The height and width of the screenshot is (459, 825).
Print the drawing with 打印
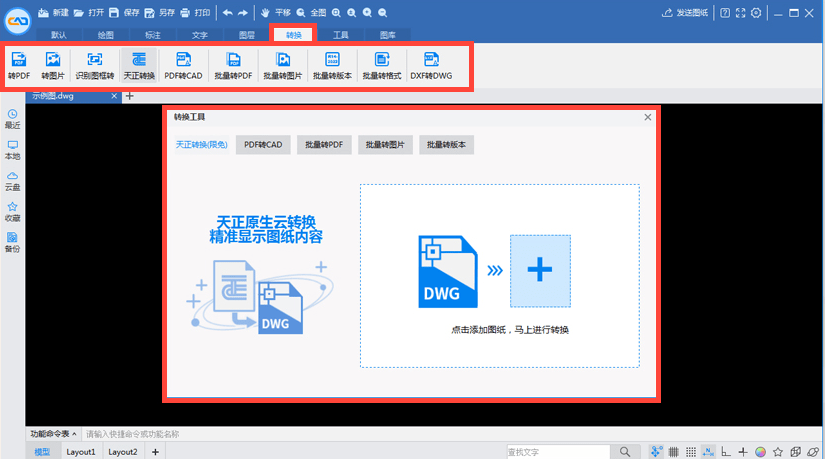coord(195,13)
